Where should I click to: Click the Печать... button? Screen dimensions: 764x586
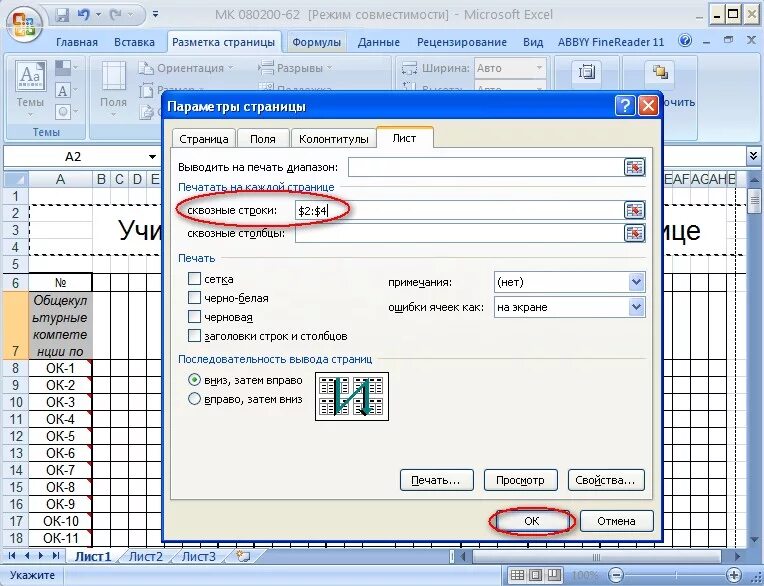437,480
